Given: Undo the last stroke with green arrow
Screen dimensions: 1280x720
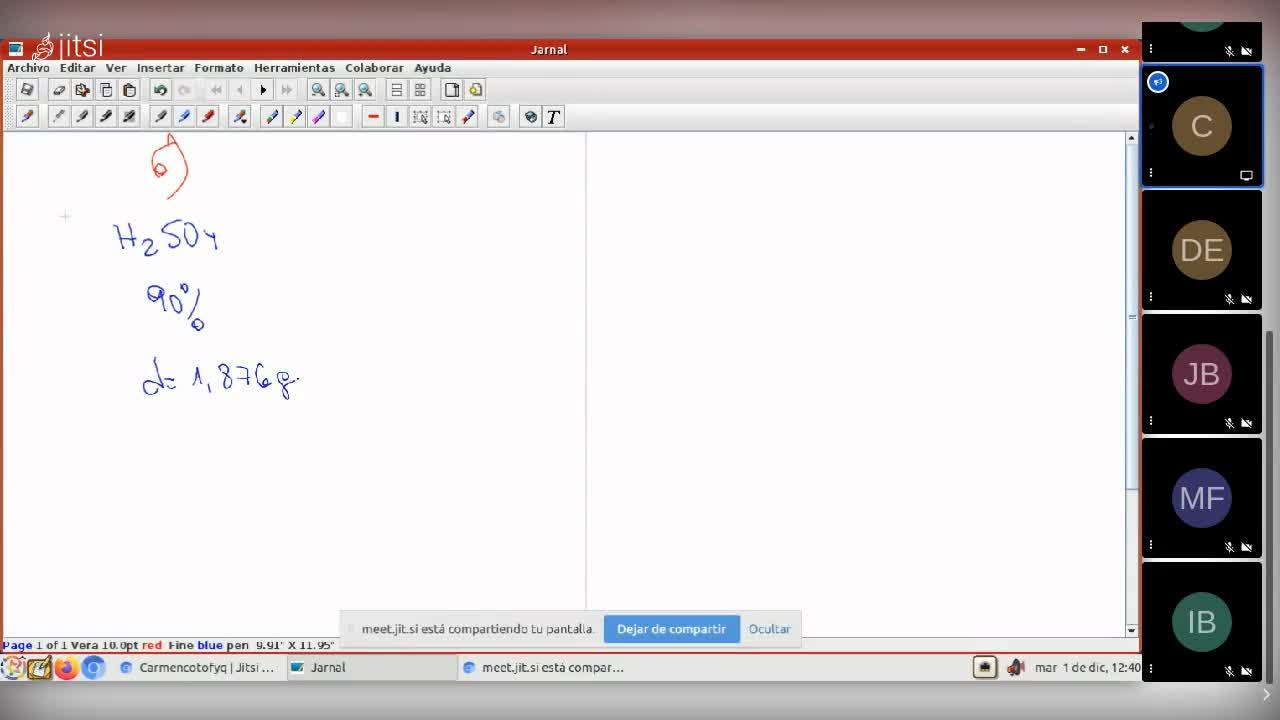Looking at the screenshot, I should [x=160, y=90].
